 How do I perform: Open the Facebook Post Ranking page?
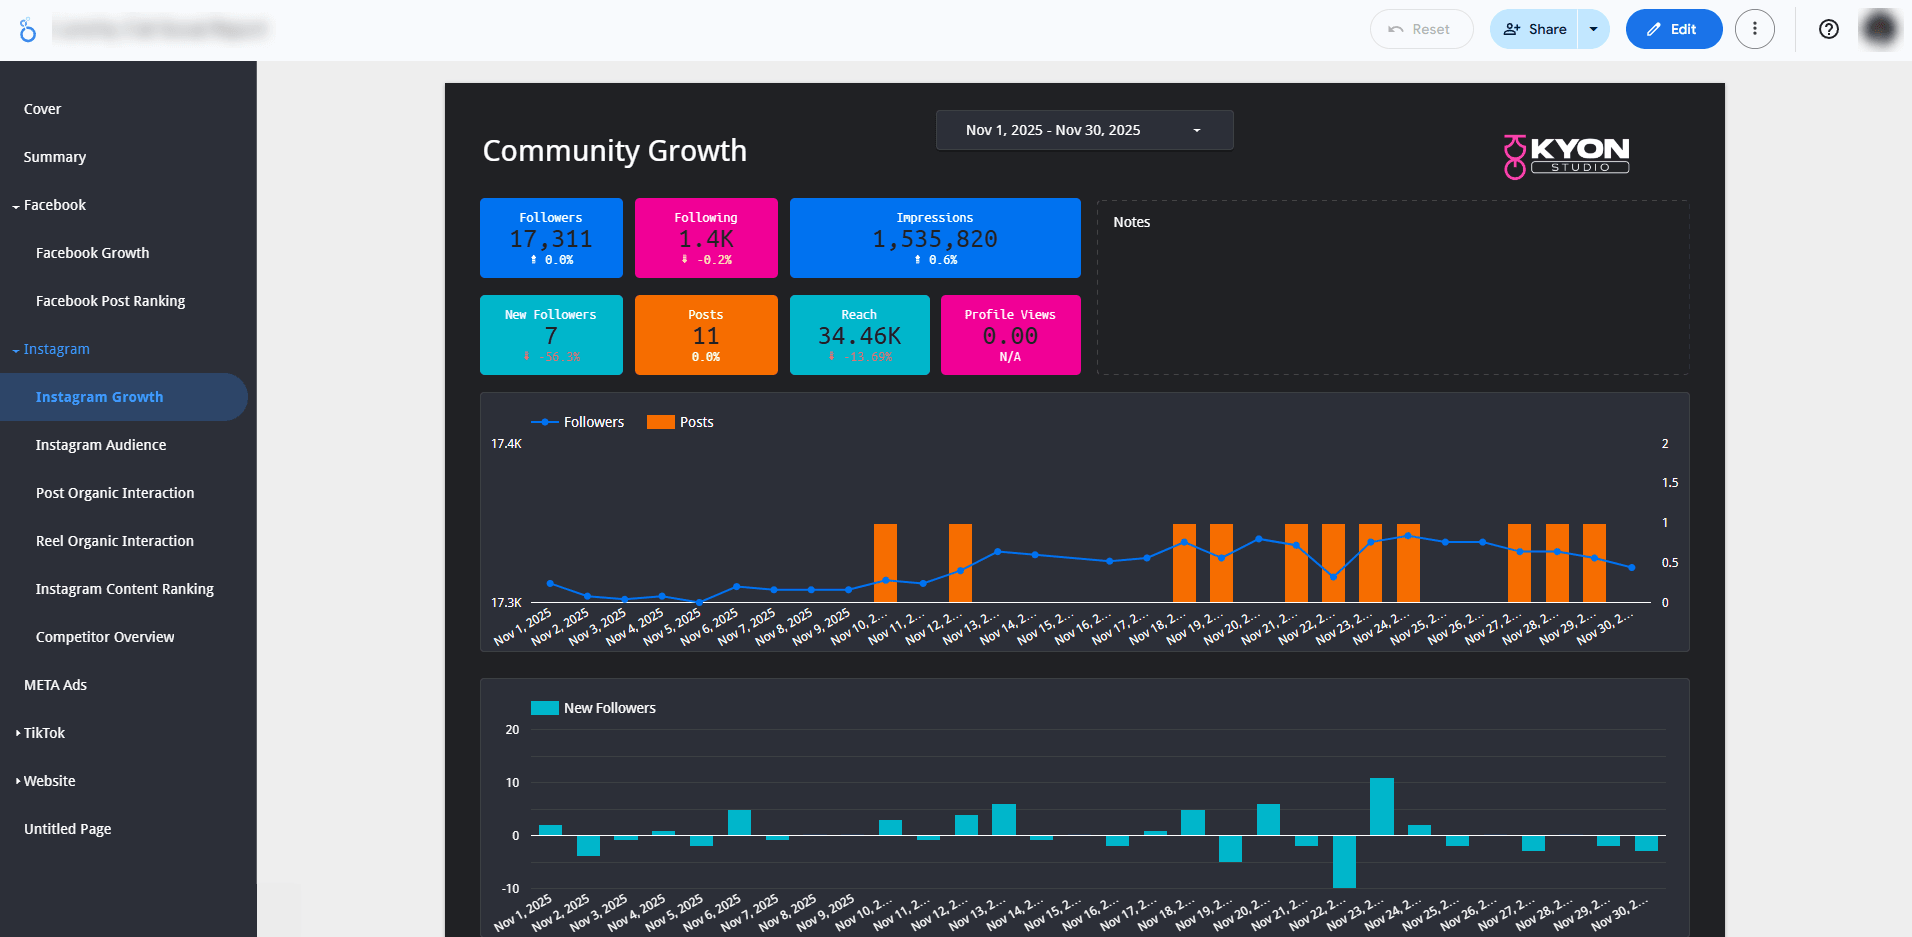point(111,301)
